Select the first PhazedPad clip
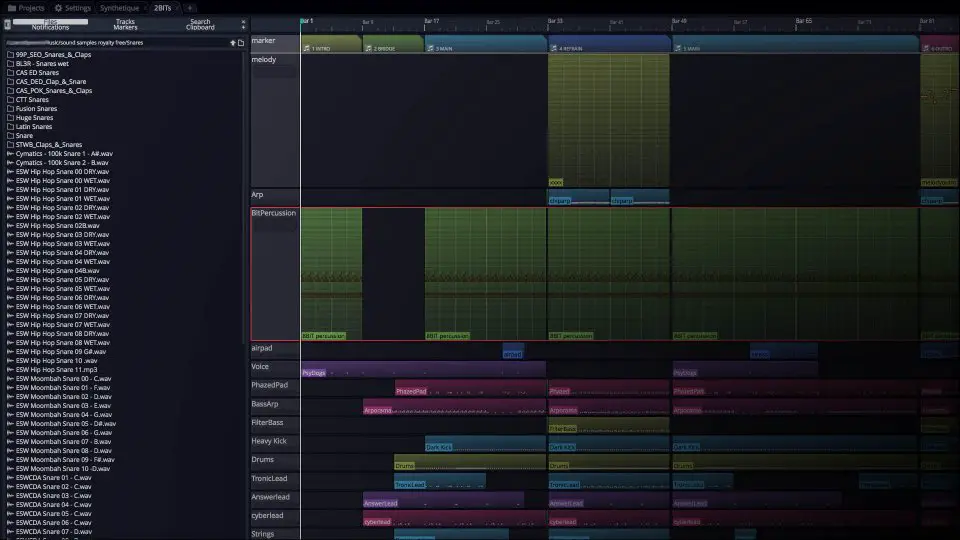960x540 pixels. click(x=470, y=388)
